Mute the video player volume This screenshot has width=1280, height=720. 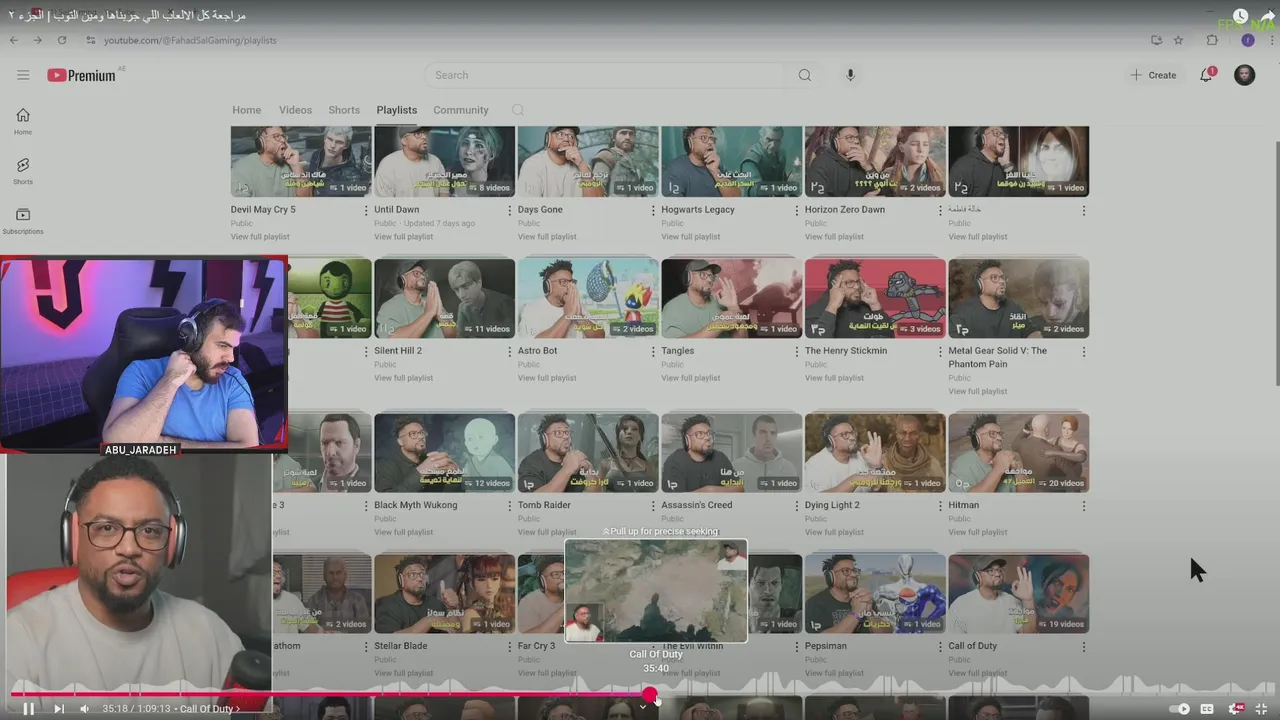(84, 708)
